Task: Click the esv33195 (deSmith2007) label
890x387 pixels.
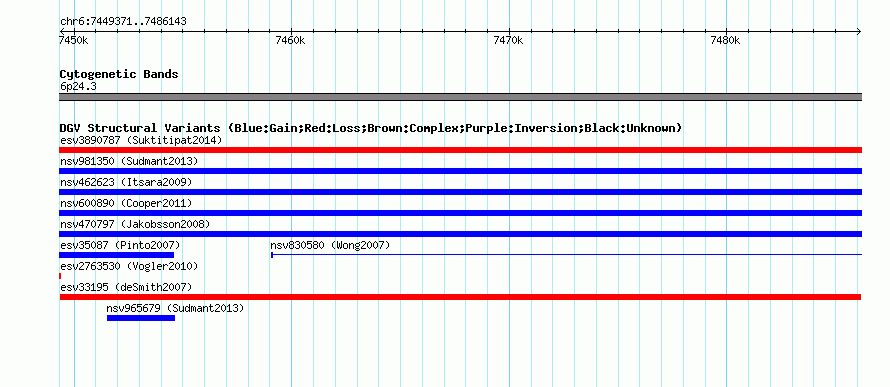Action: point(126,287)
